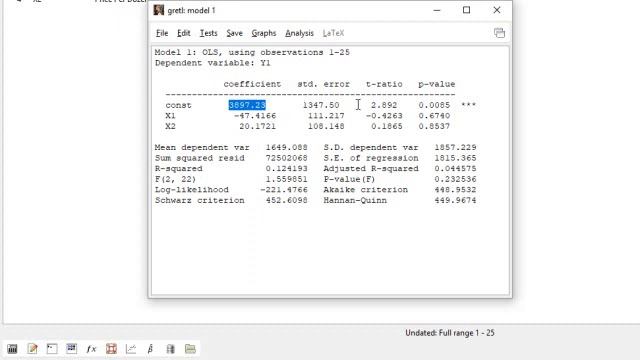Open the databases icon in toolbar

click(x=170, y=349)
